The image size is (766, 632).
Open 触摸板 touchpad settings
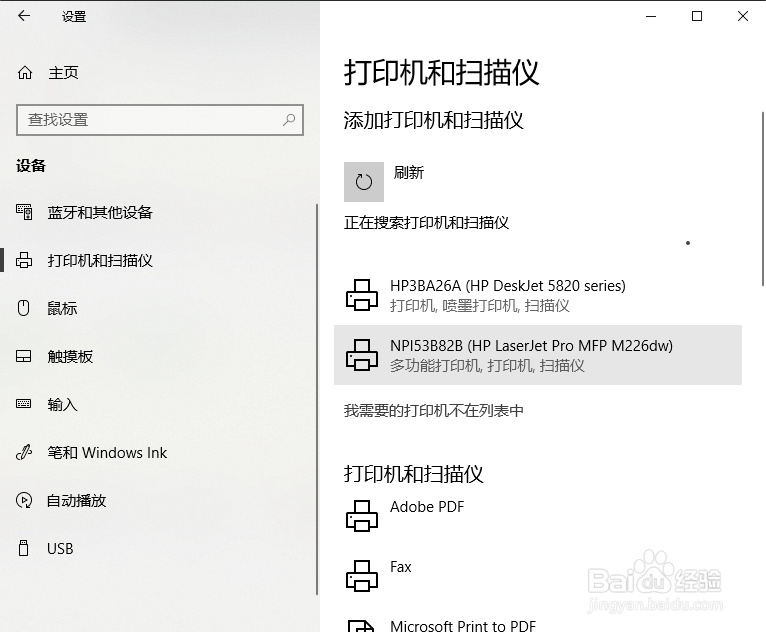click(x=70, y=357)
